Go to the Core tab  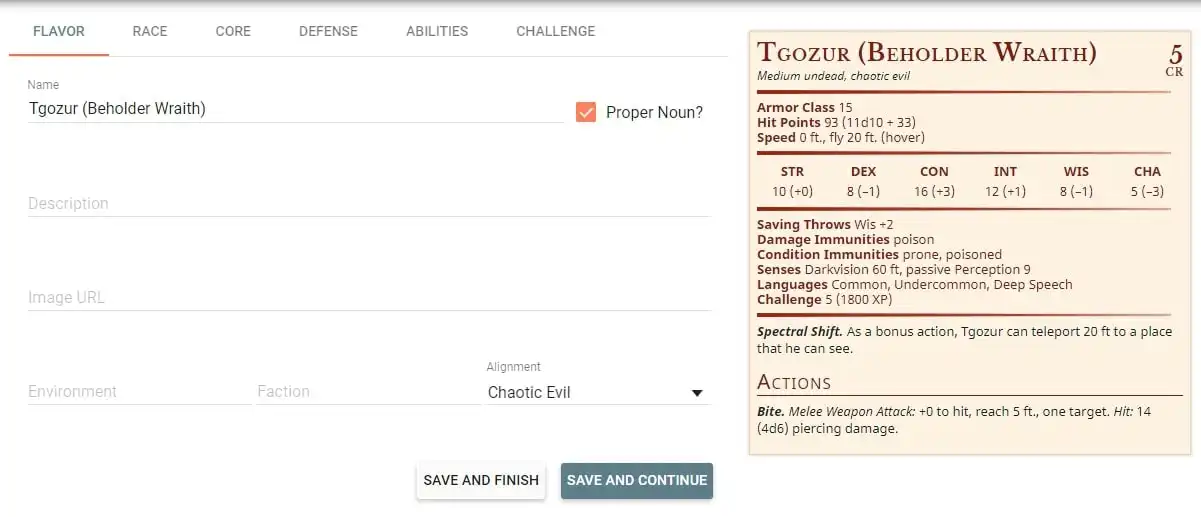233,32
